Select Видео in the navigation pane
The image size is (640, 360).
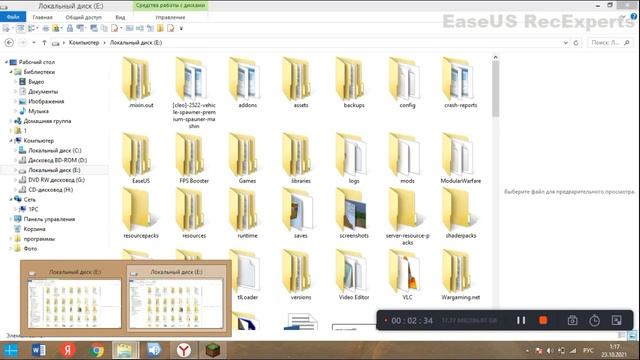pos(32,82)
